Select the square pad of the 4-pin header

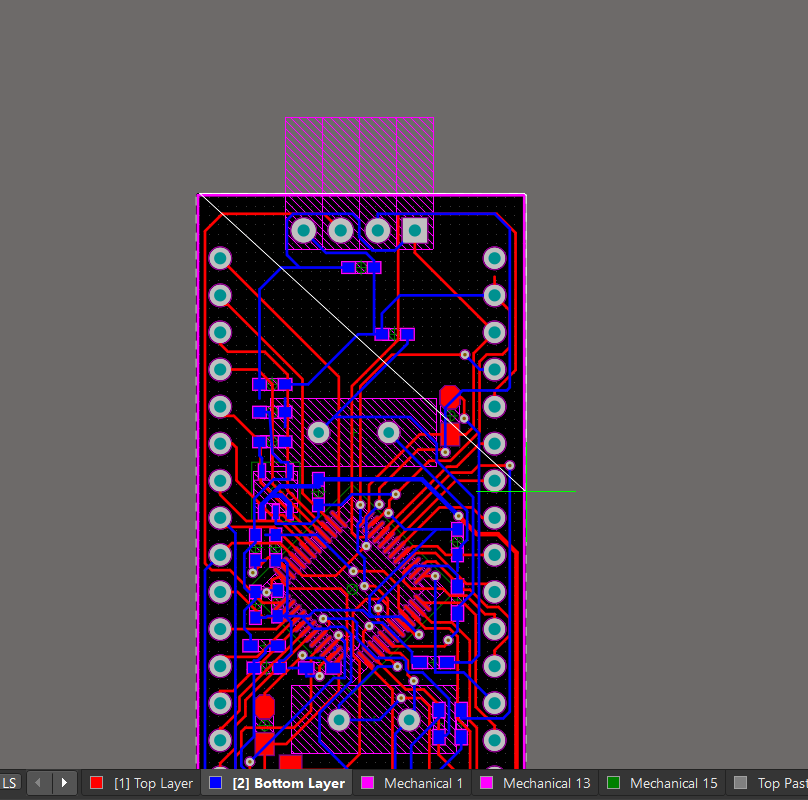click(415, 230)
